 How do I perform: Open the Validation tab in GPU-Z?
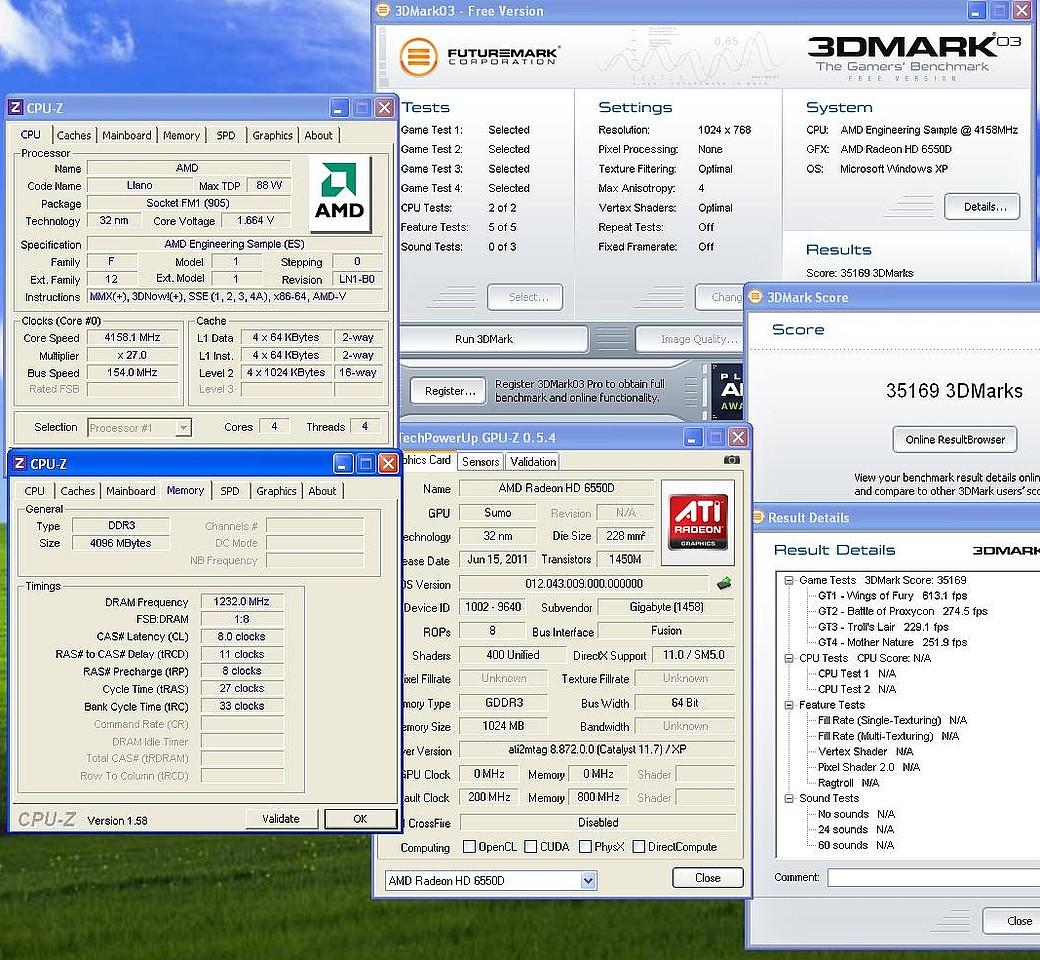tap(533, 462)
